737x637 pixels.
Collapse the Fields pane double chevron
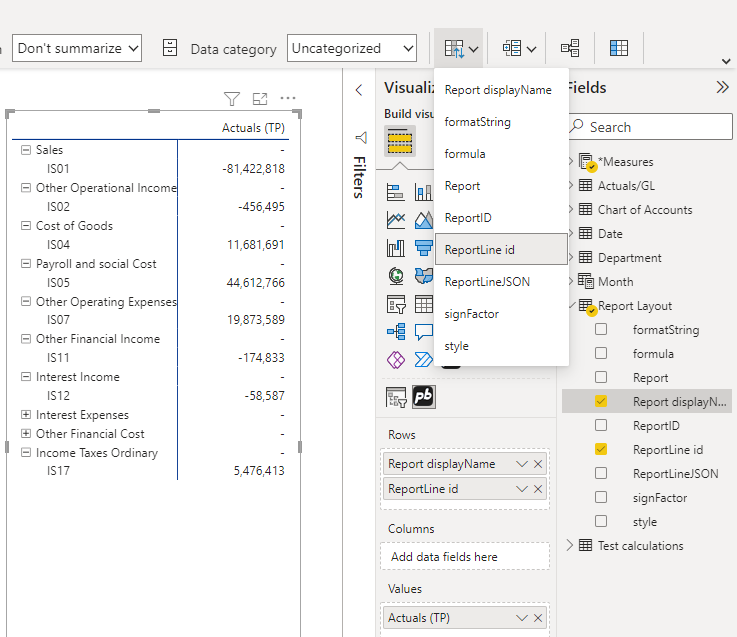click(722, 87)
